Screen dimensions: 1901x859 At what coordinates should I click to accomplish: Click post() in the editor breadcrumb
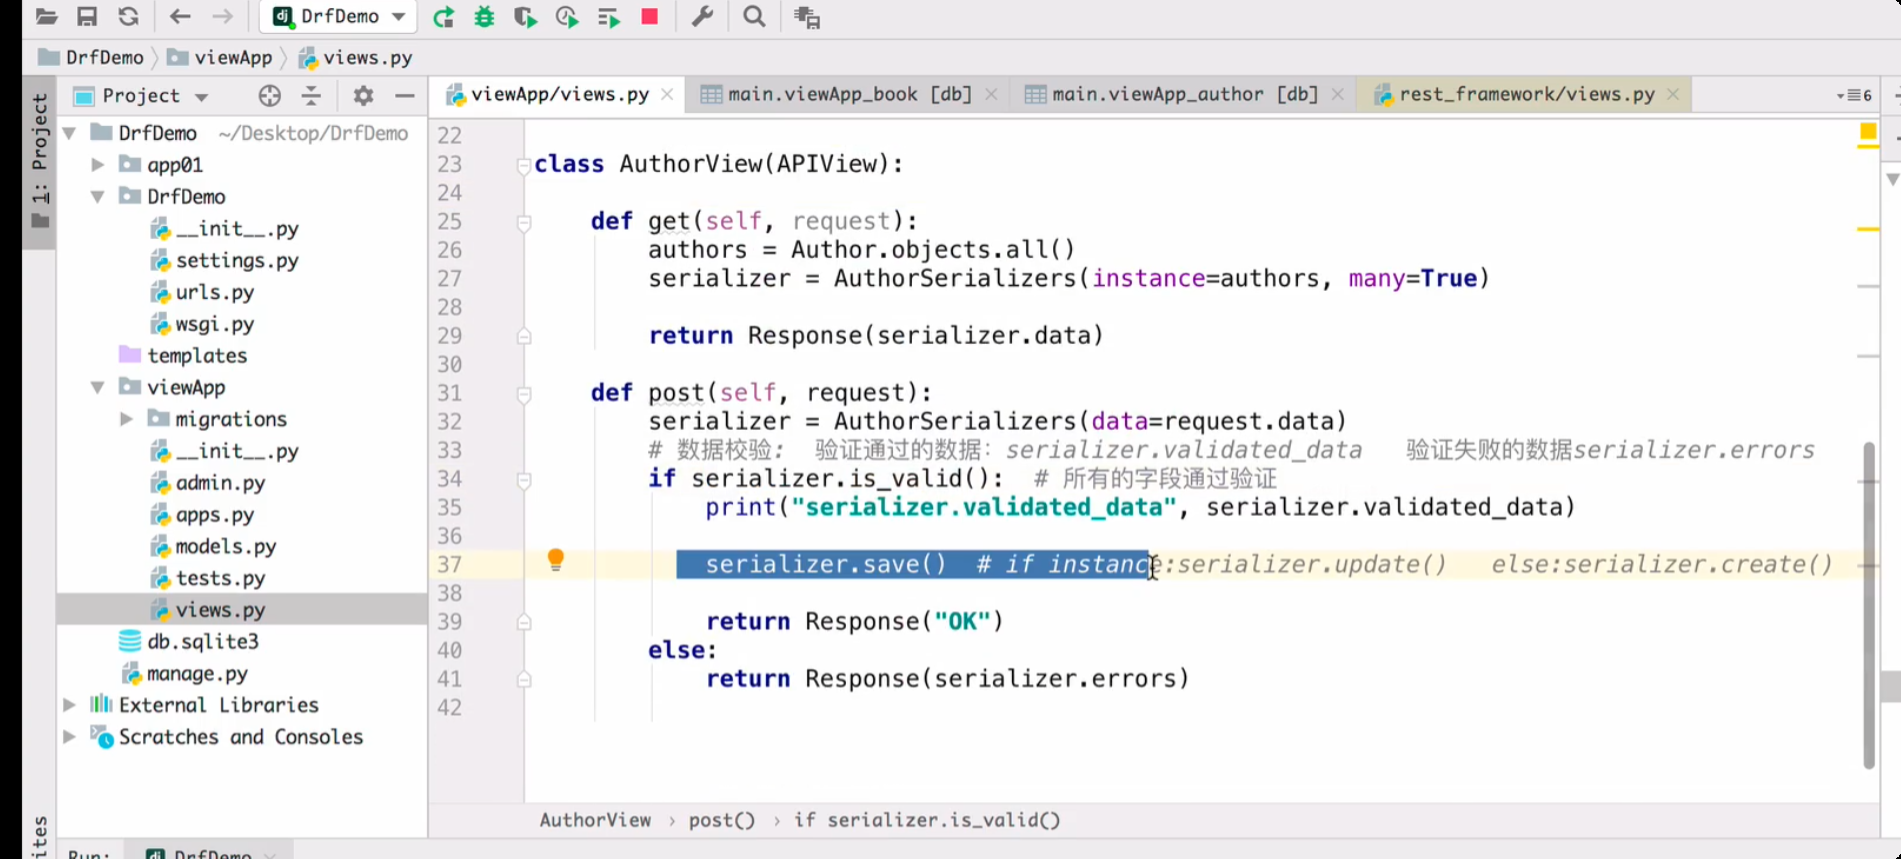[x=722, y=820]
